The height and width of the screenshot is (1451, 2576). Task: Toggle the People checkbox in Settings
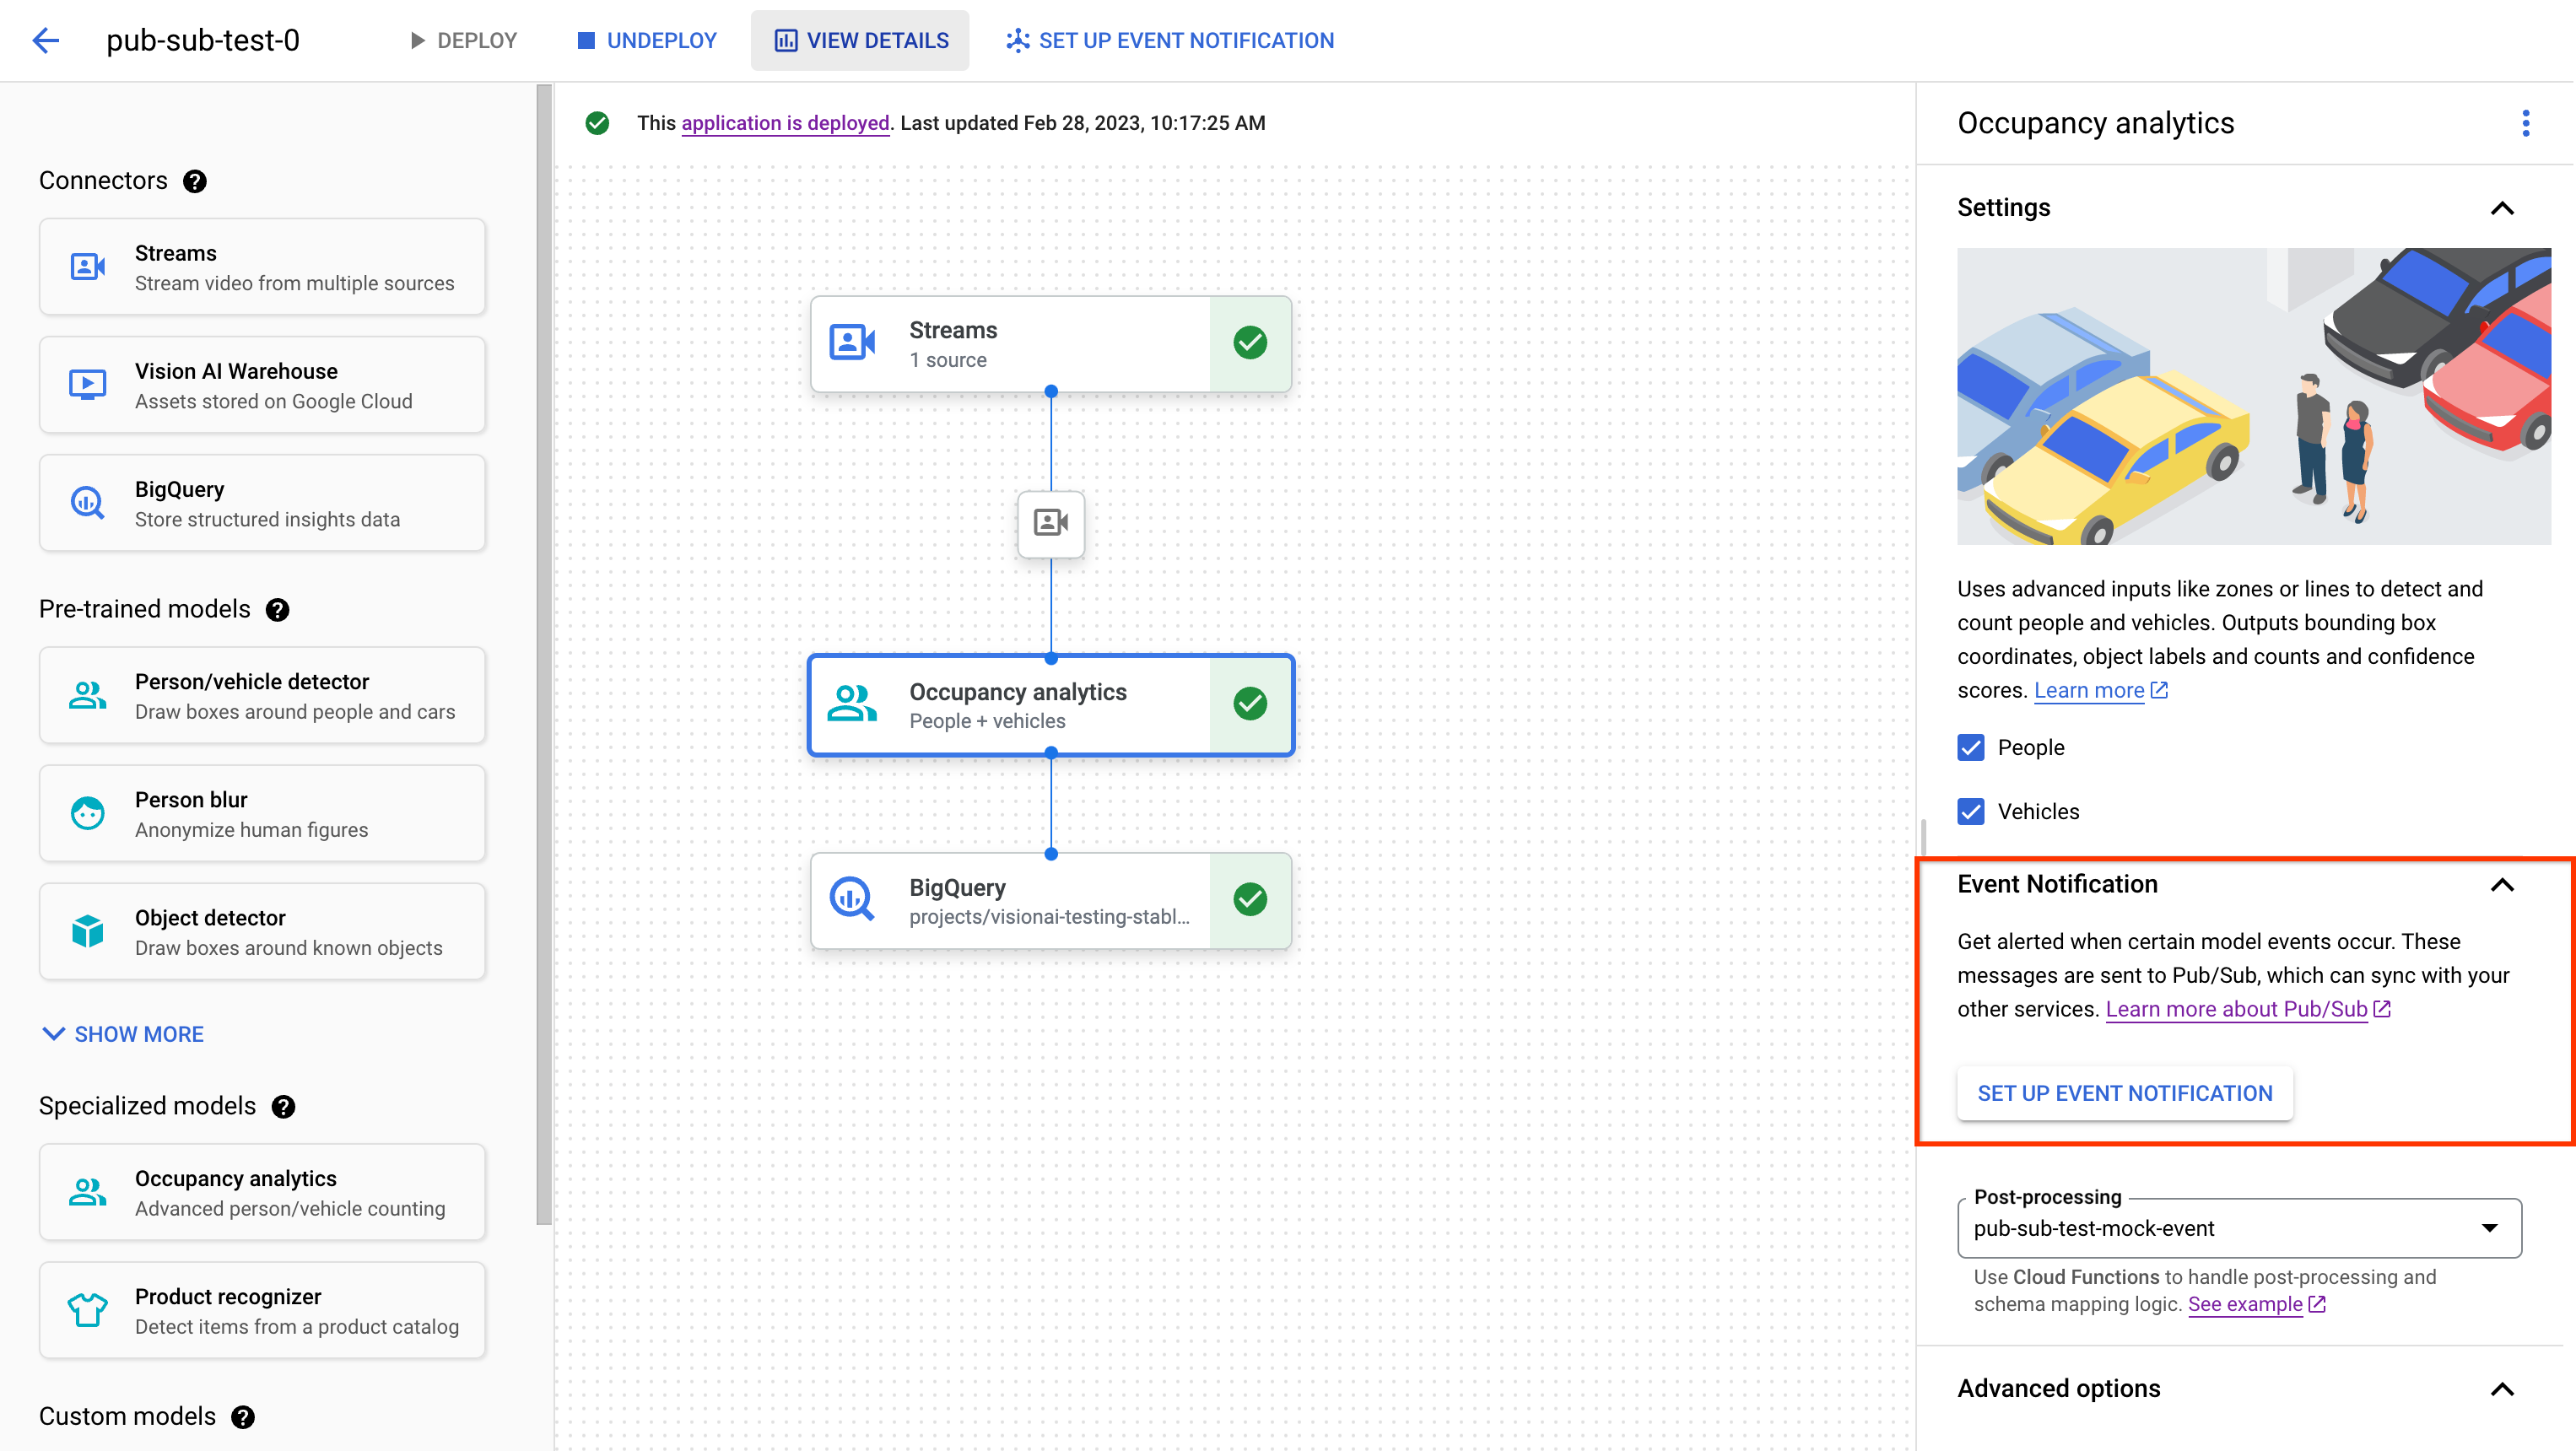[1971, 747]
